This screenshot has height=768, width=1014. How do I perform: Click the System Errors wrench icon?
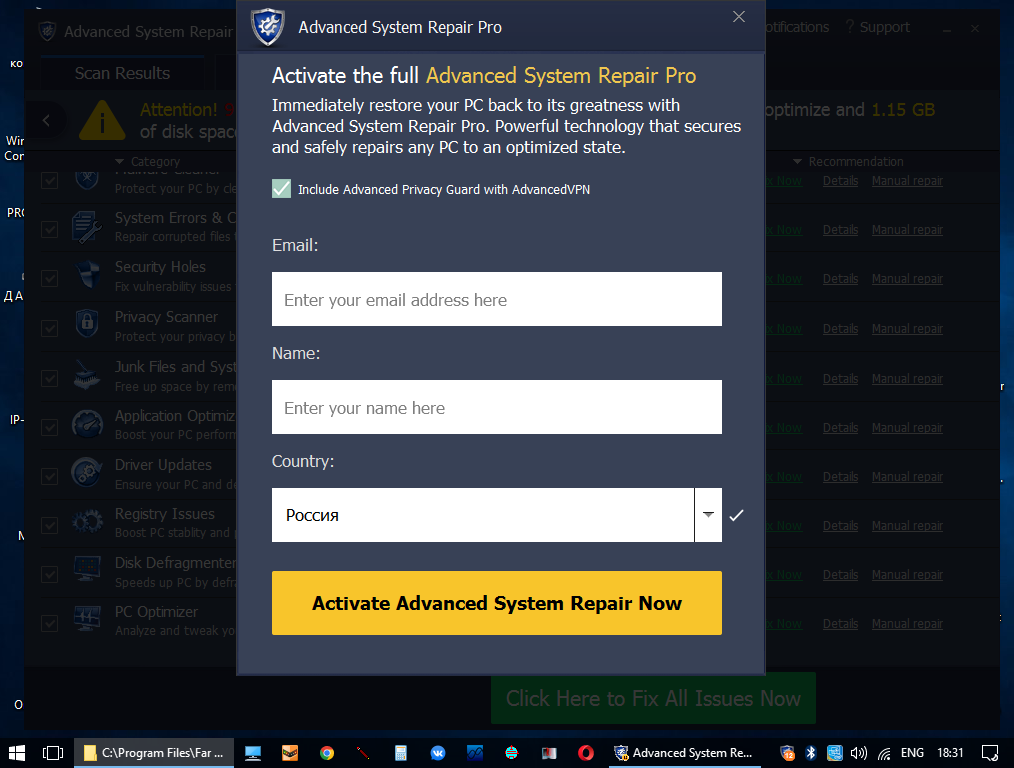coord(87,228)
